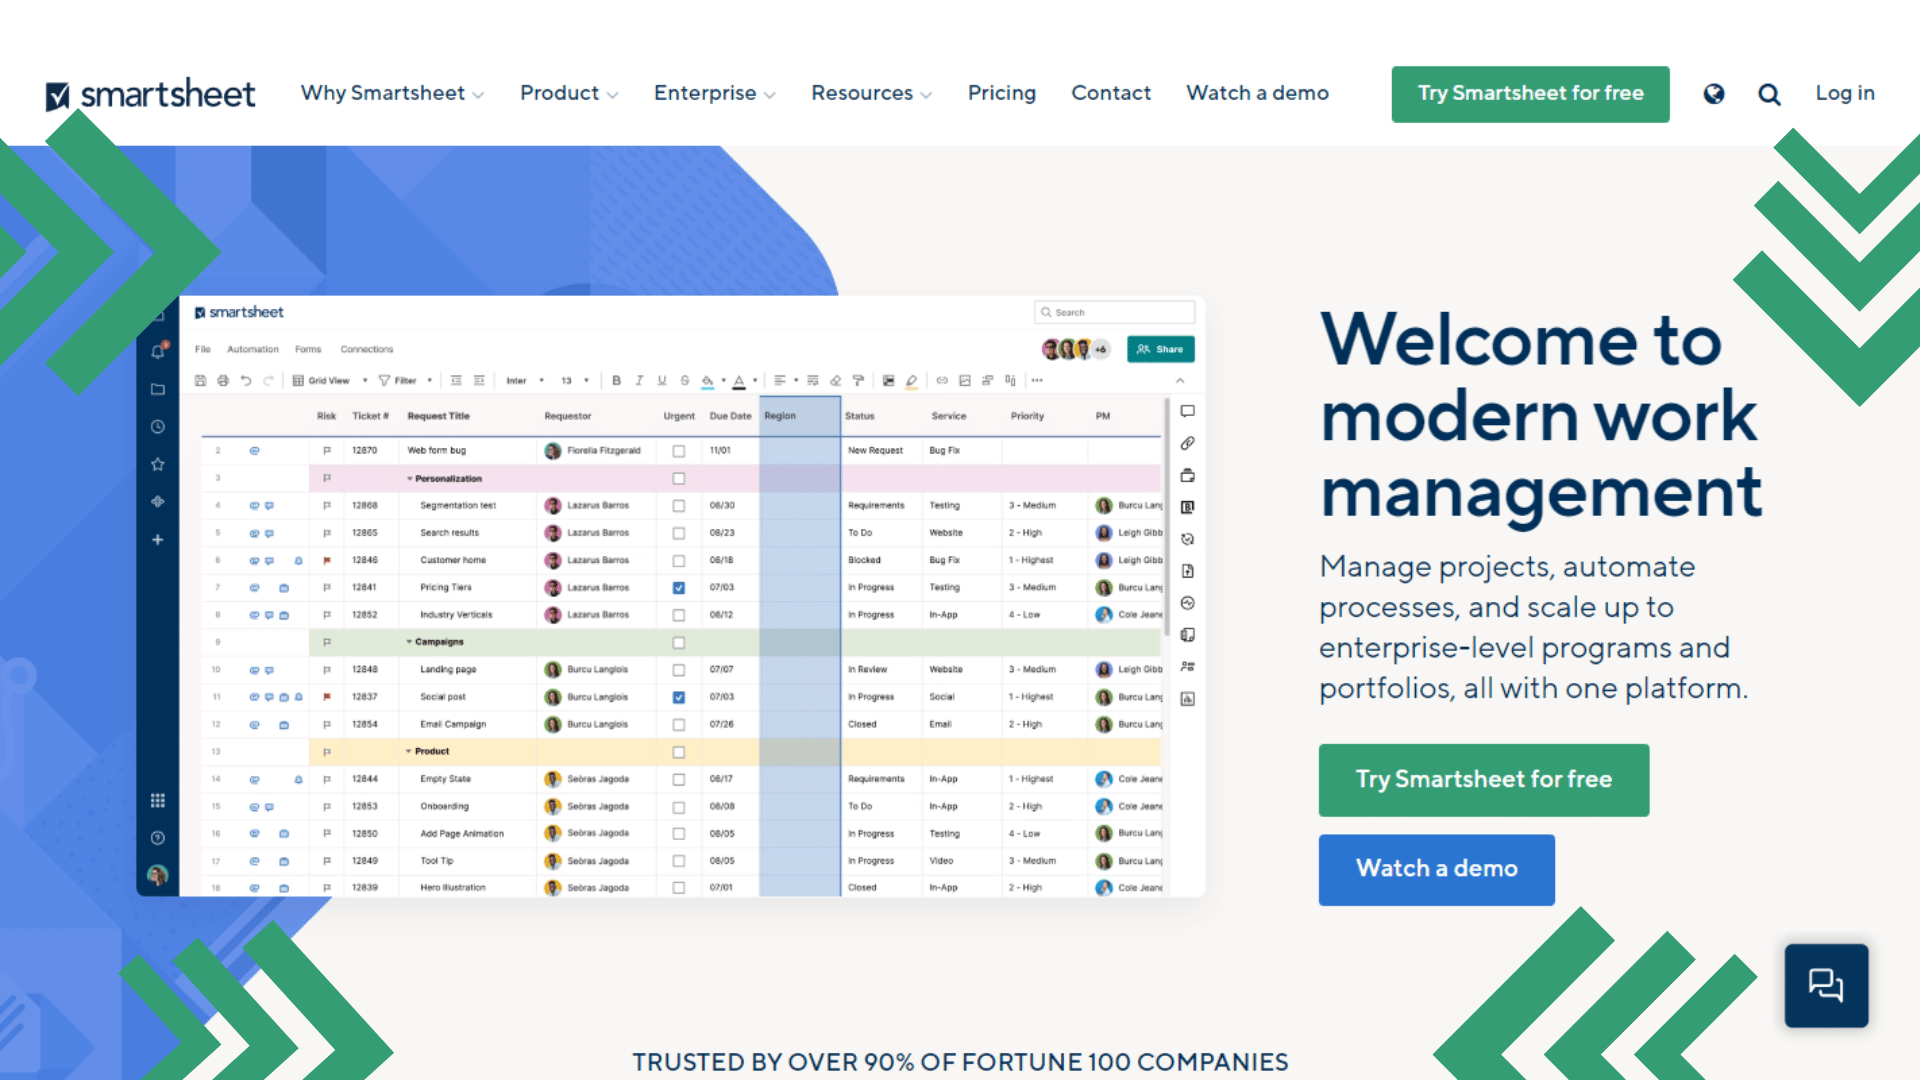Collapse the Campaigns group row
This screenshot has height=1080, width=1920.
click(409, 642)
